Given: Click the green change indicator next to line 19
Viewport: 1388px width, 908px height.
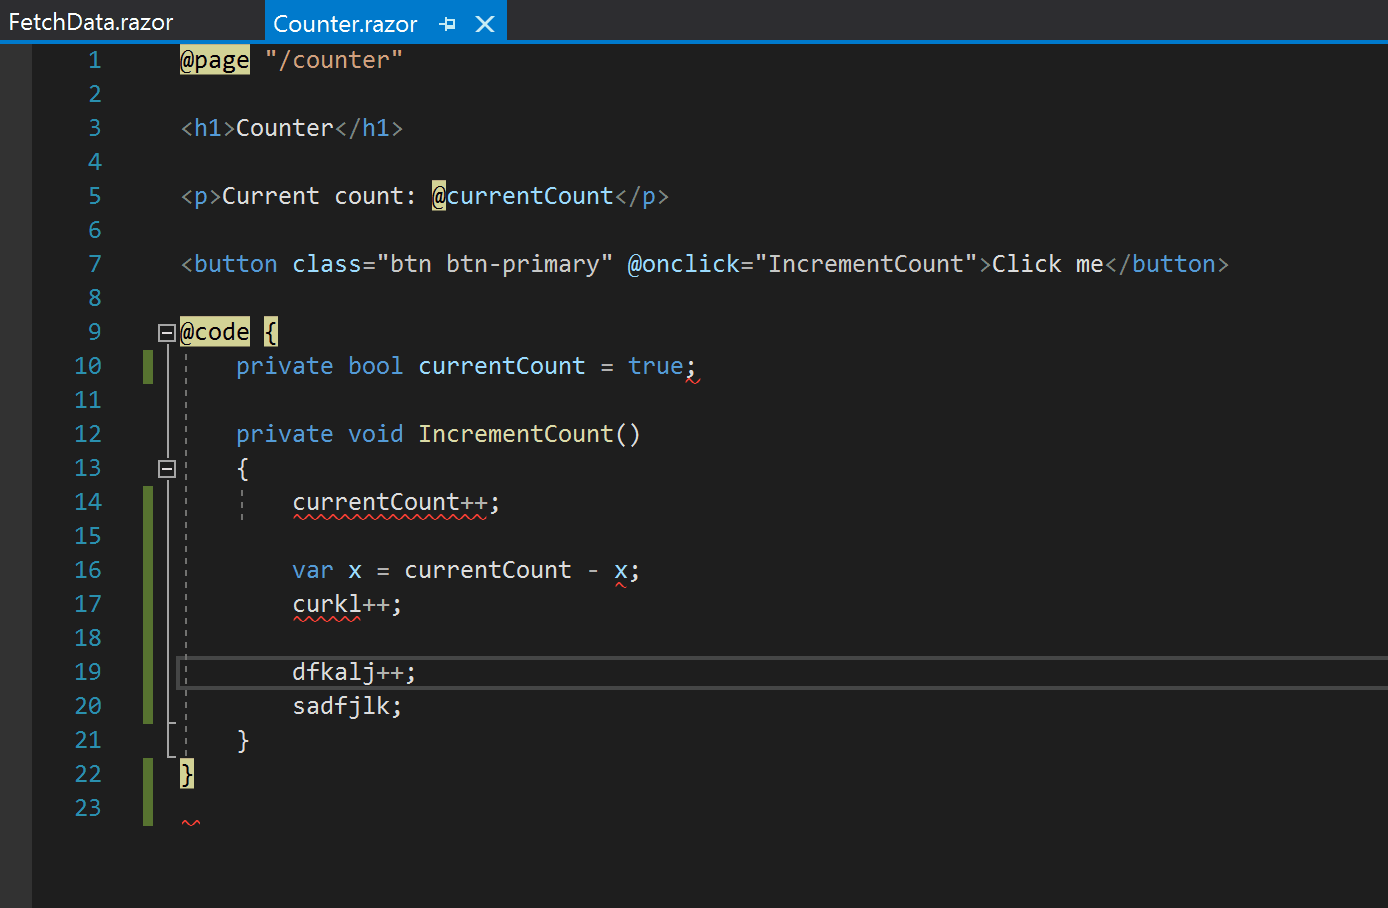Looking at the screenshot, I should 147,671.
